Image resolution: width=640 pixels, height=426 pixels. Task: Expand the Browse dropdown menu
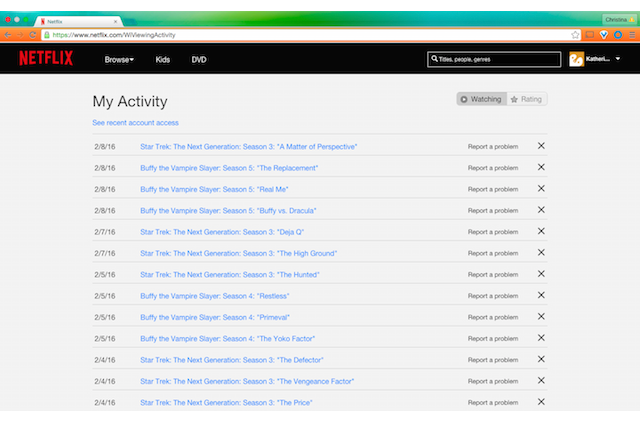point(119,60)
